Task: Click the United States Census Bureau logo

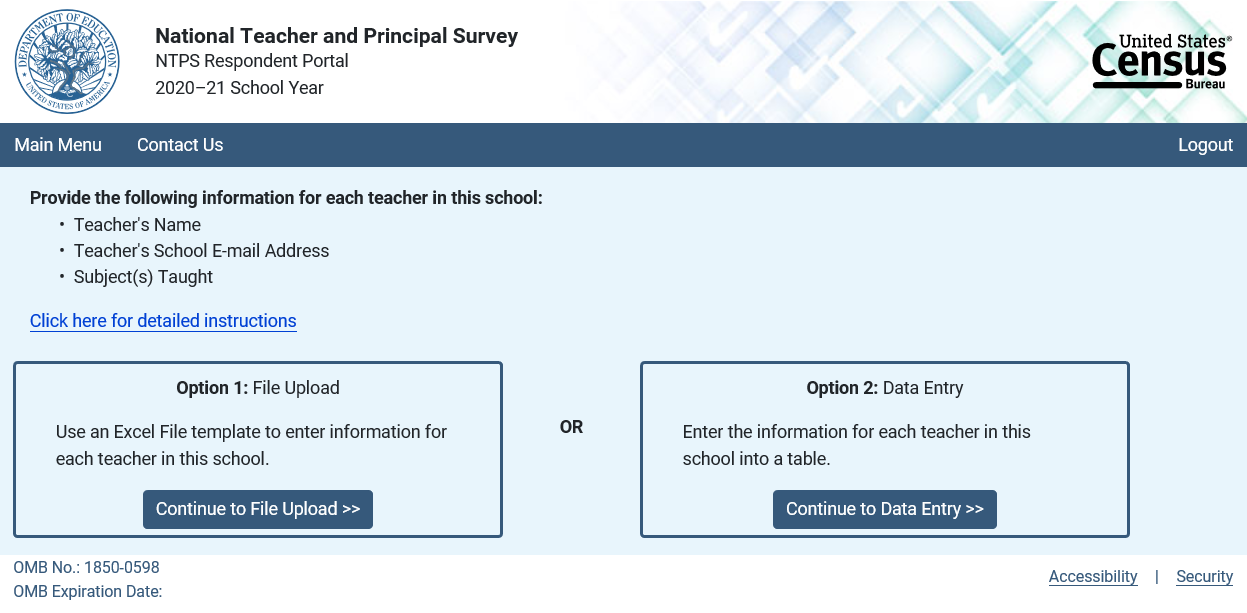Action: click(x=1161, y=62)
